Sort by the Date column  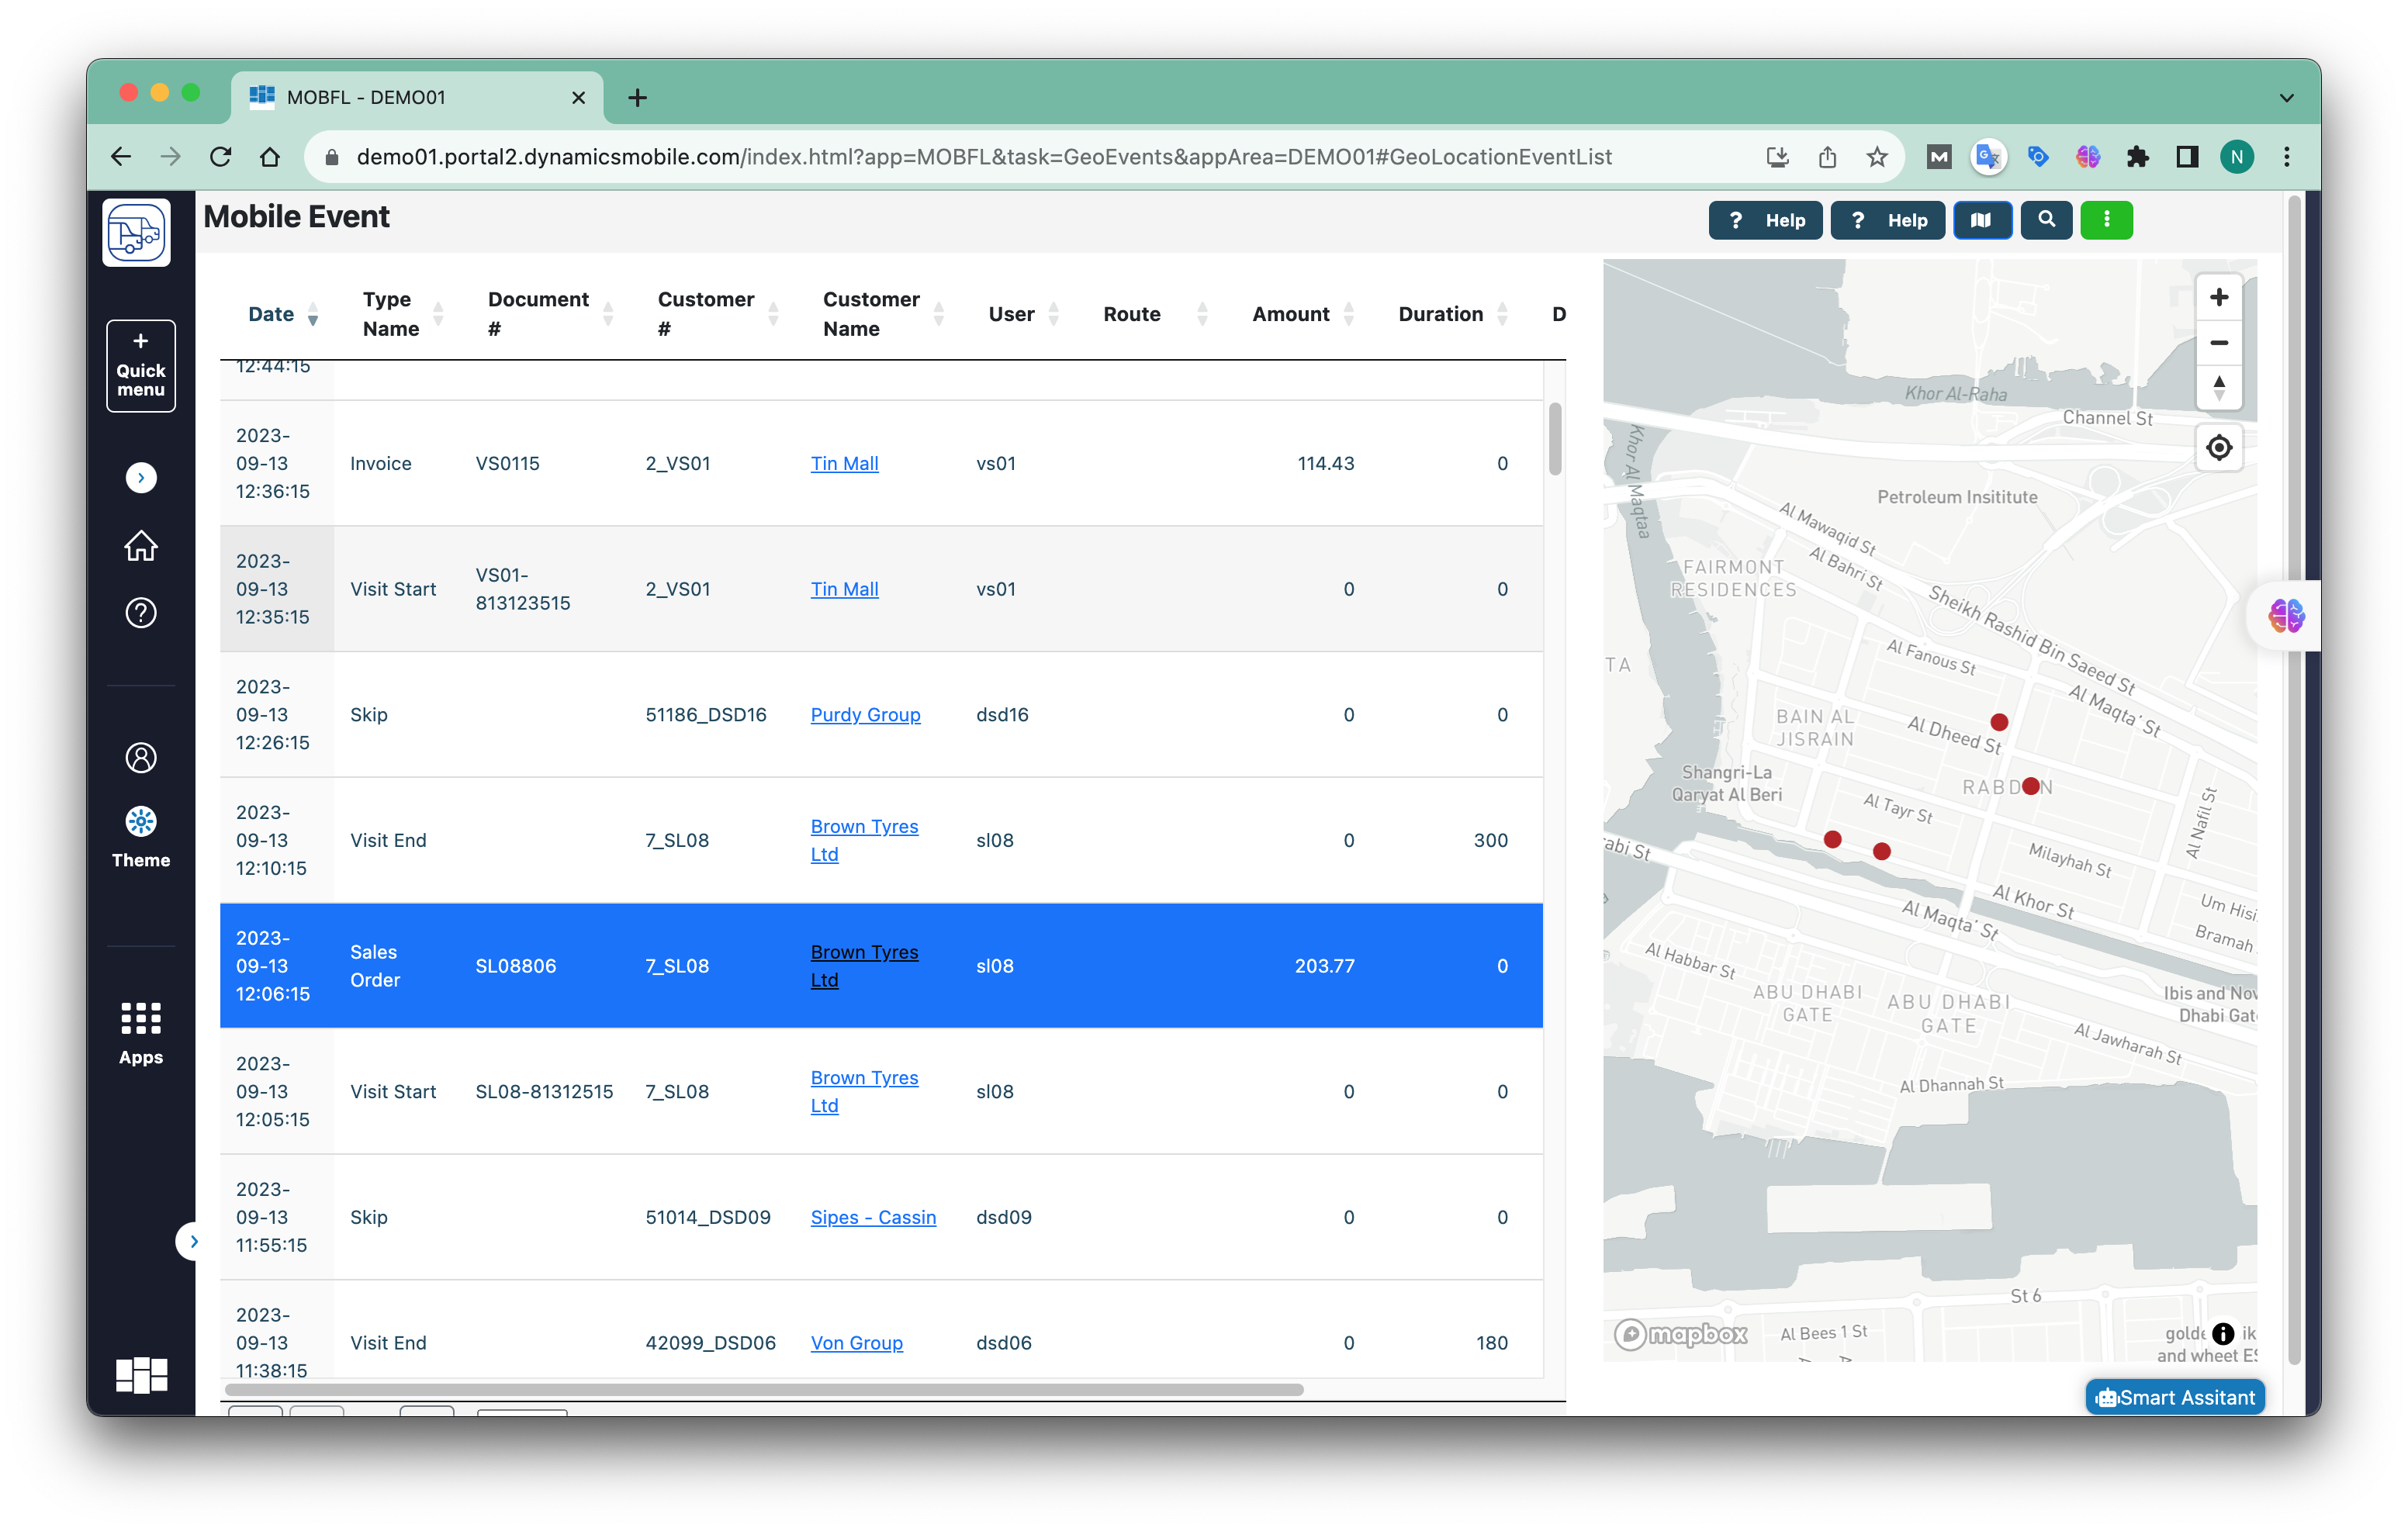pyautogui.click(x=283, y=314)
